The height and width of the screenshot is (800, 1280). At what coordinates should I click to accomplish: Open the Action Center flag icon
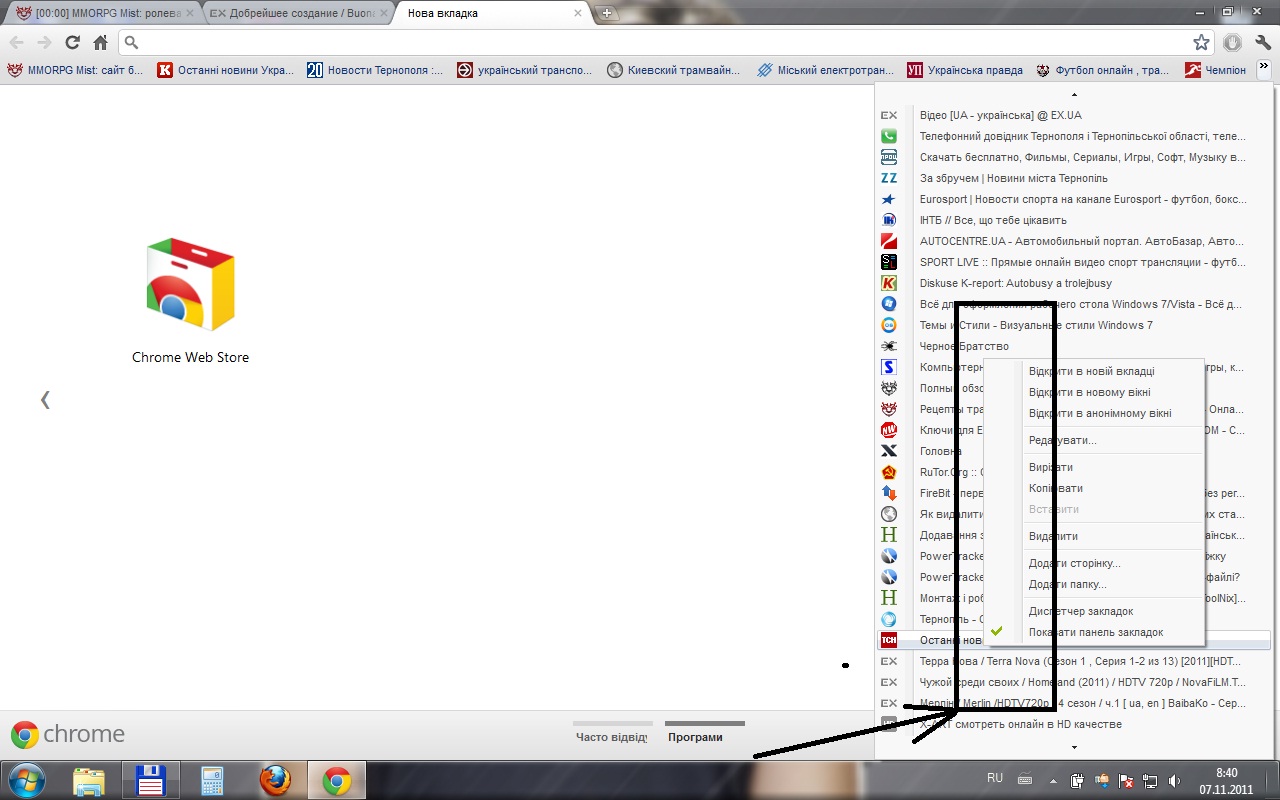pyautogui.click(x=1126, y=780)
